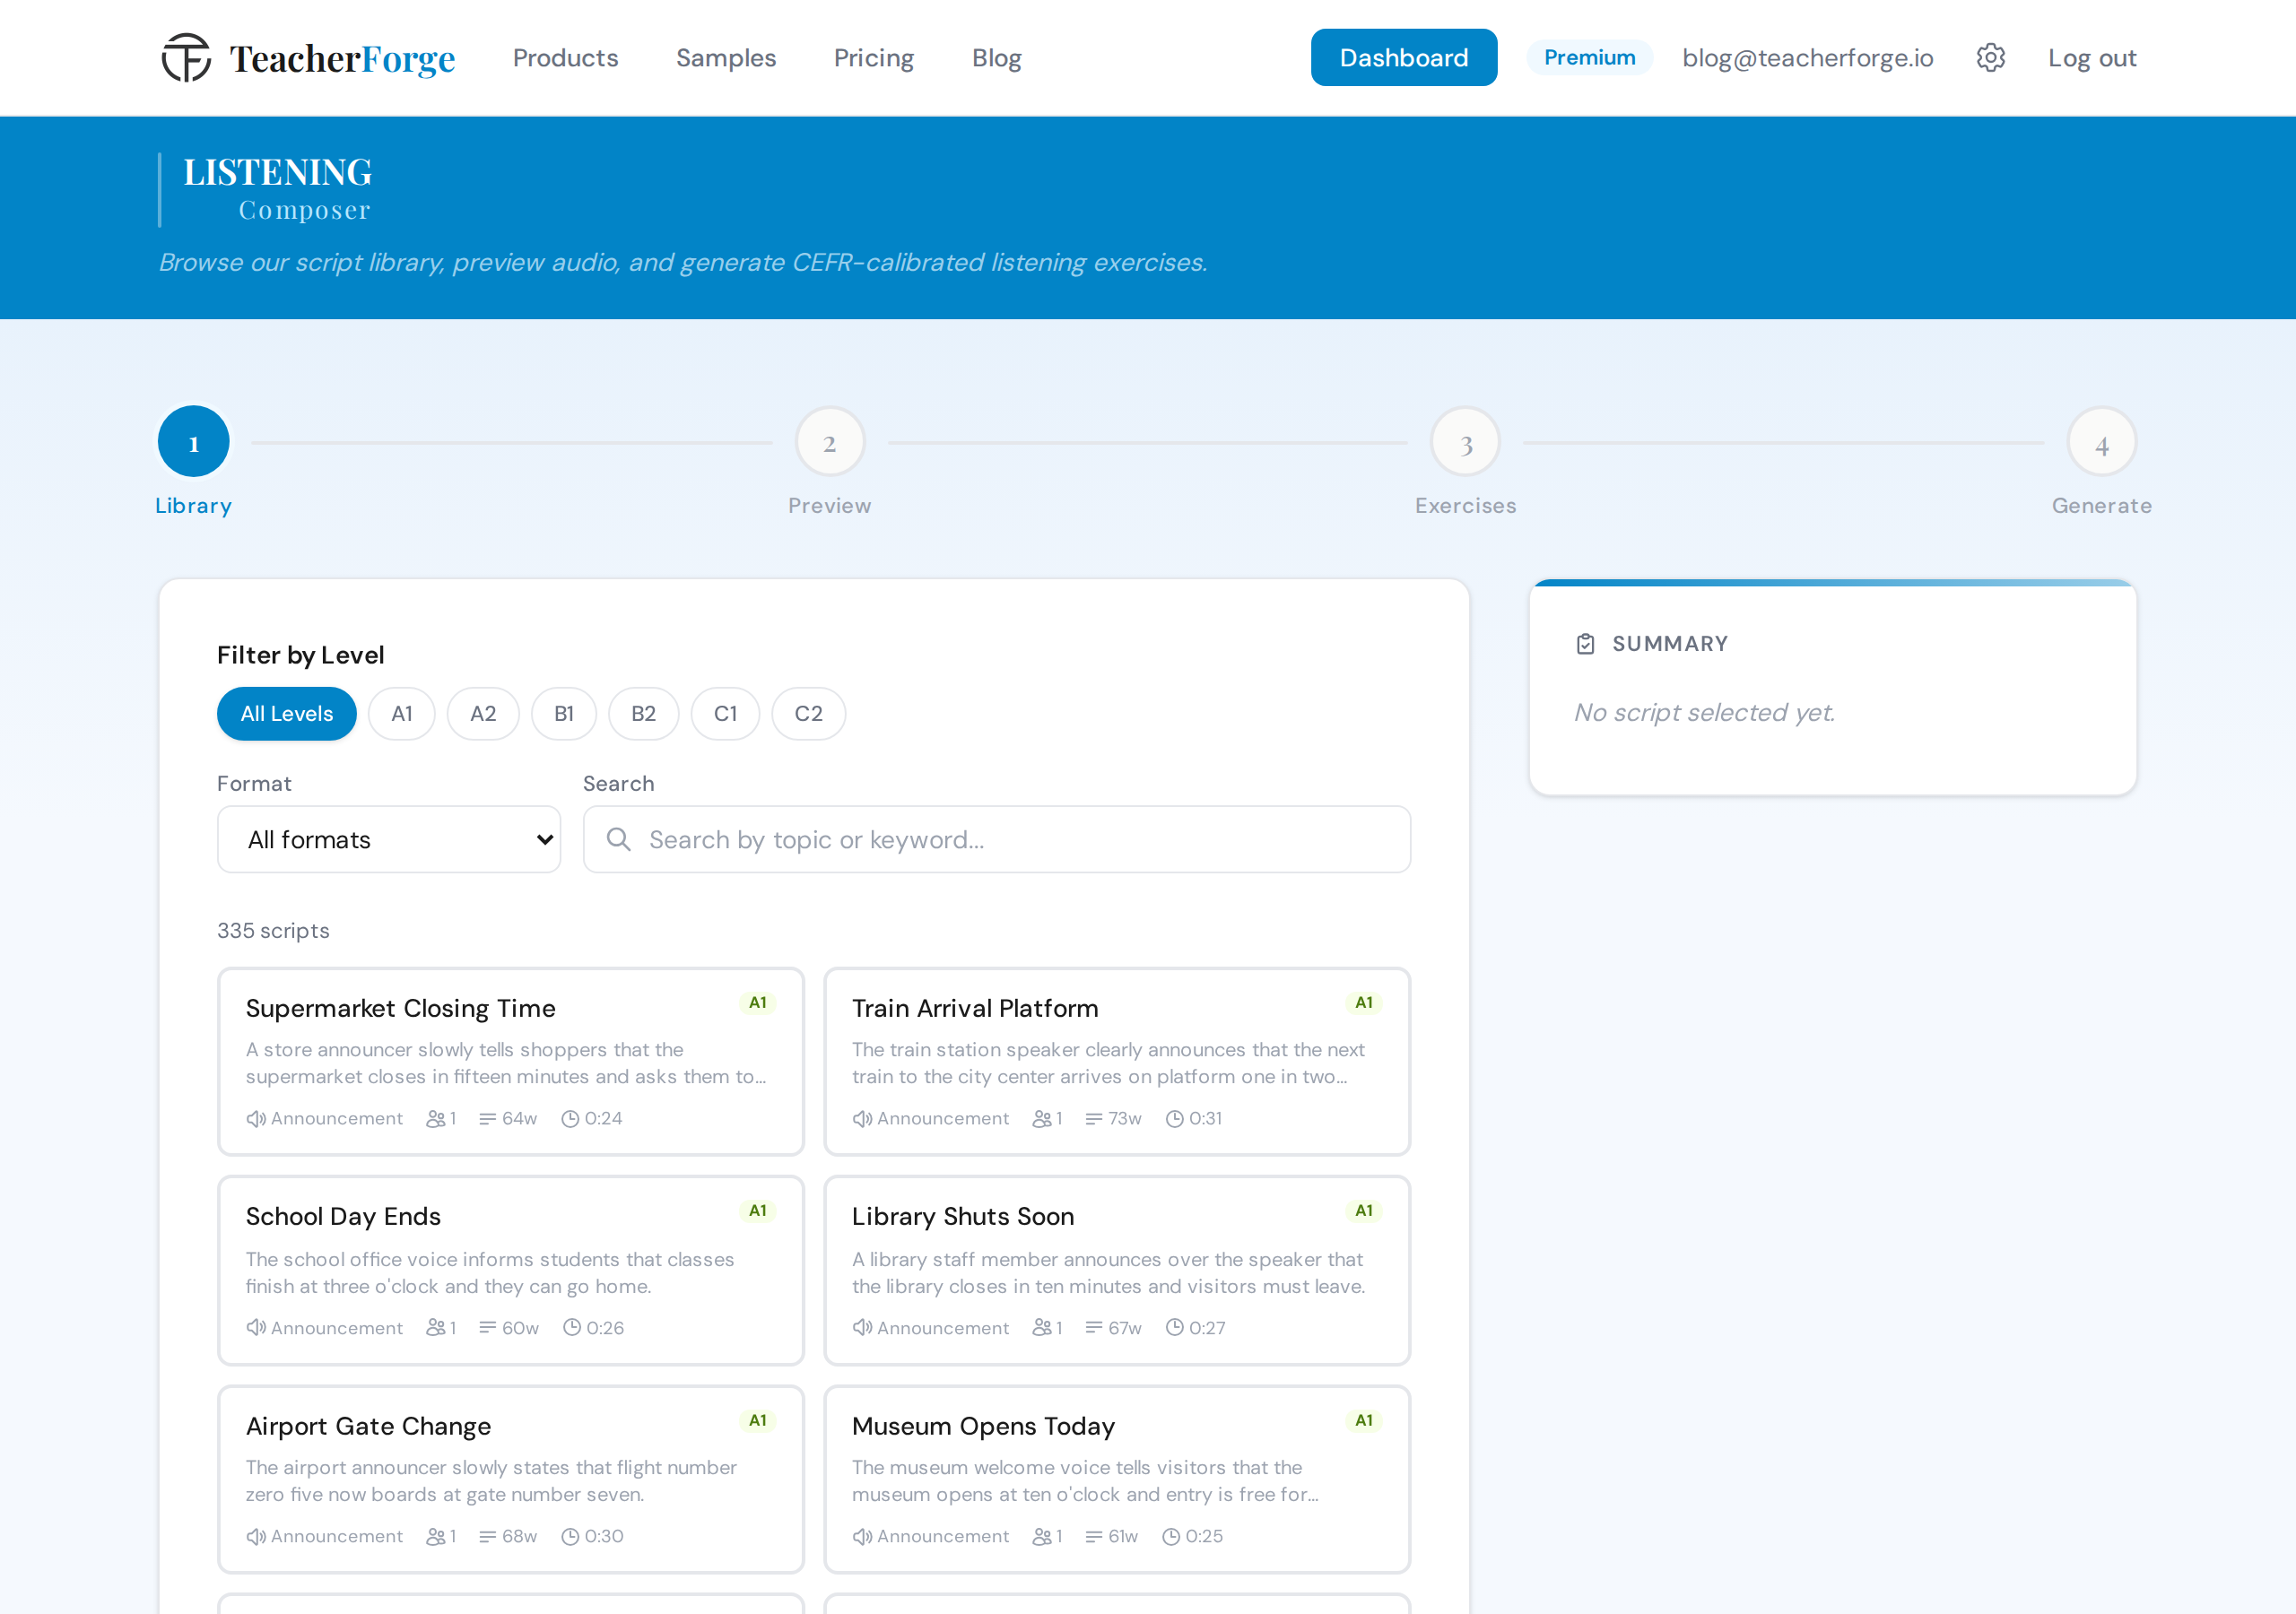Click clock icon on Library Shuts Soon card

(1175, 1327)
